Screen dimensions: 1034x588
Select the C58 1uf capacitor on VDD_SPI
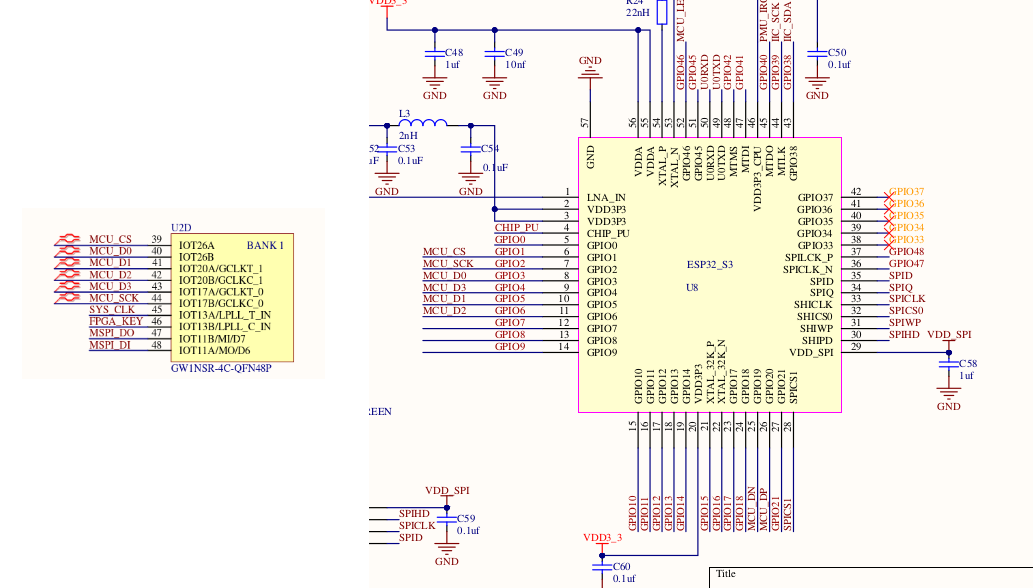coord(949,365)
